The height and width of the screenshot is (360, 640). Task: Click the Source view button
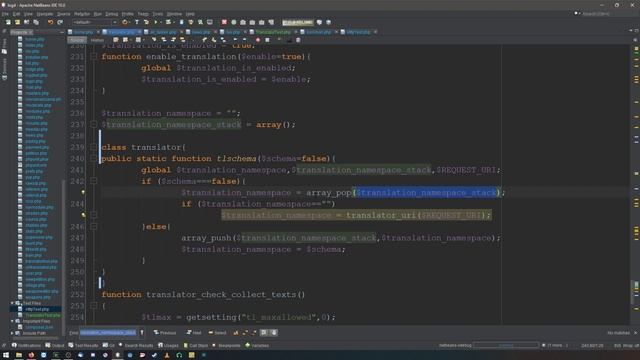(77, 40)
